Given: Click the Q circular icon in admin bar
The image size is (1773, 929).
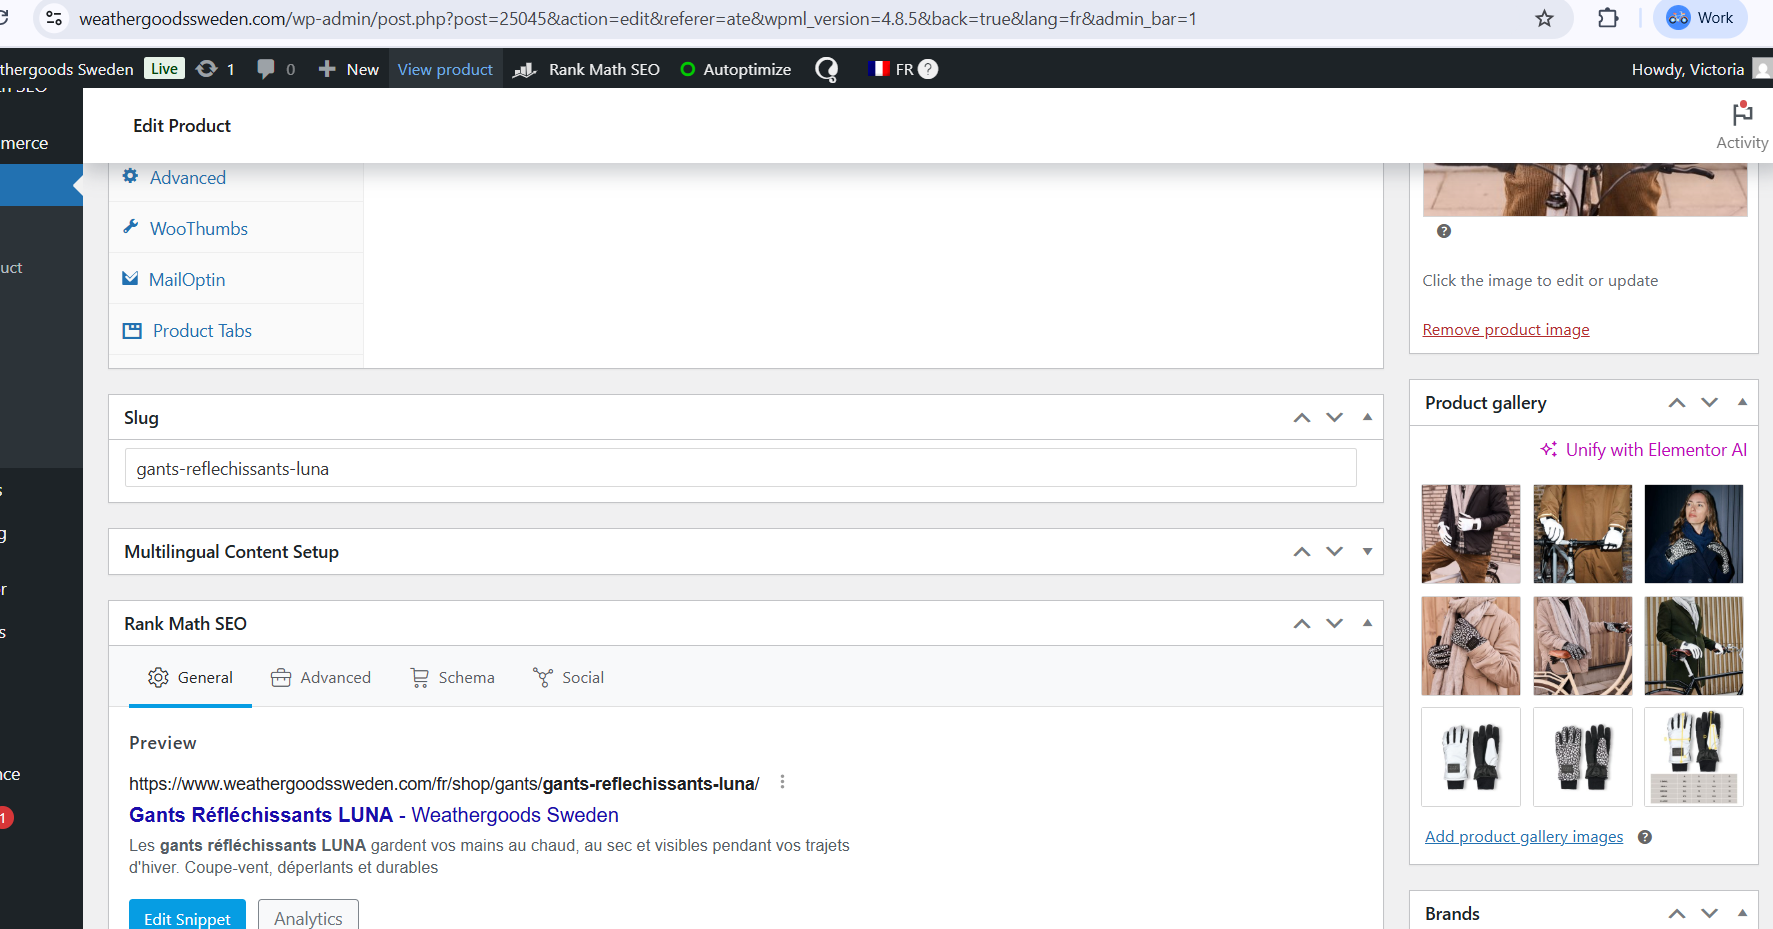Looking at the screenshot, I should (x=827, y=69).
